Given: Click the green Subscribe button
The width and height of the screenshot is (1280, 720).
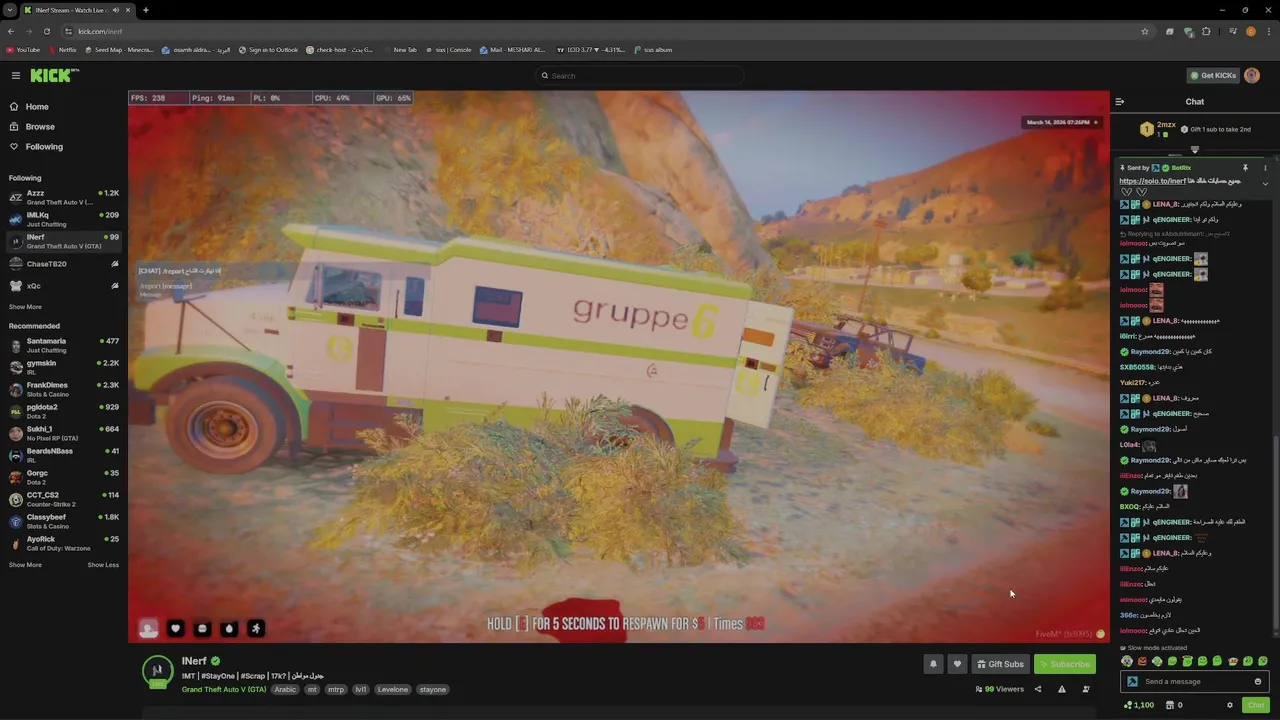Looking at the screenshot, I should [1065, 664].
